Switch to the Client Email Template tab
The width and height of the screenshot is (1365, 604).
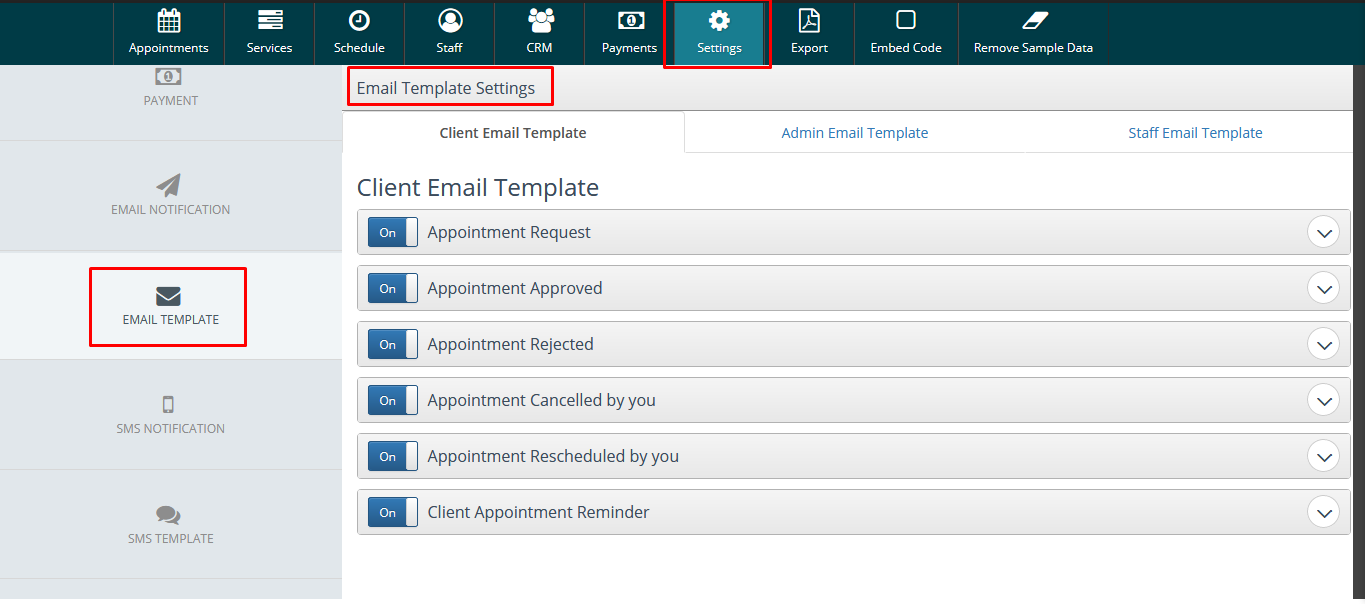[513, 132]
